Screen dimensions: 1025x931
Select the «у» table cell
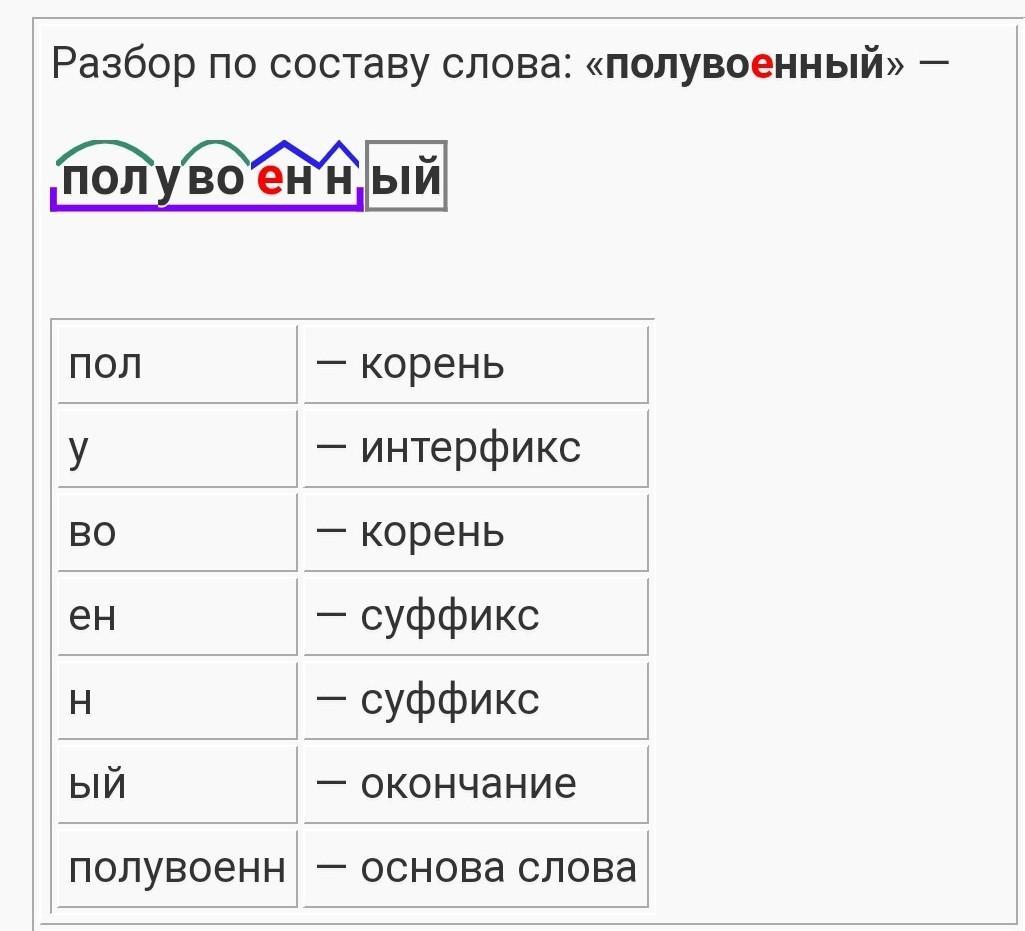click(177, 449)
